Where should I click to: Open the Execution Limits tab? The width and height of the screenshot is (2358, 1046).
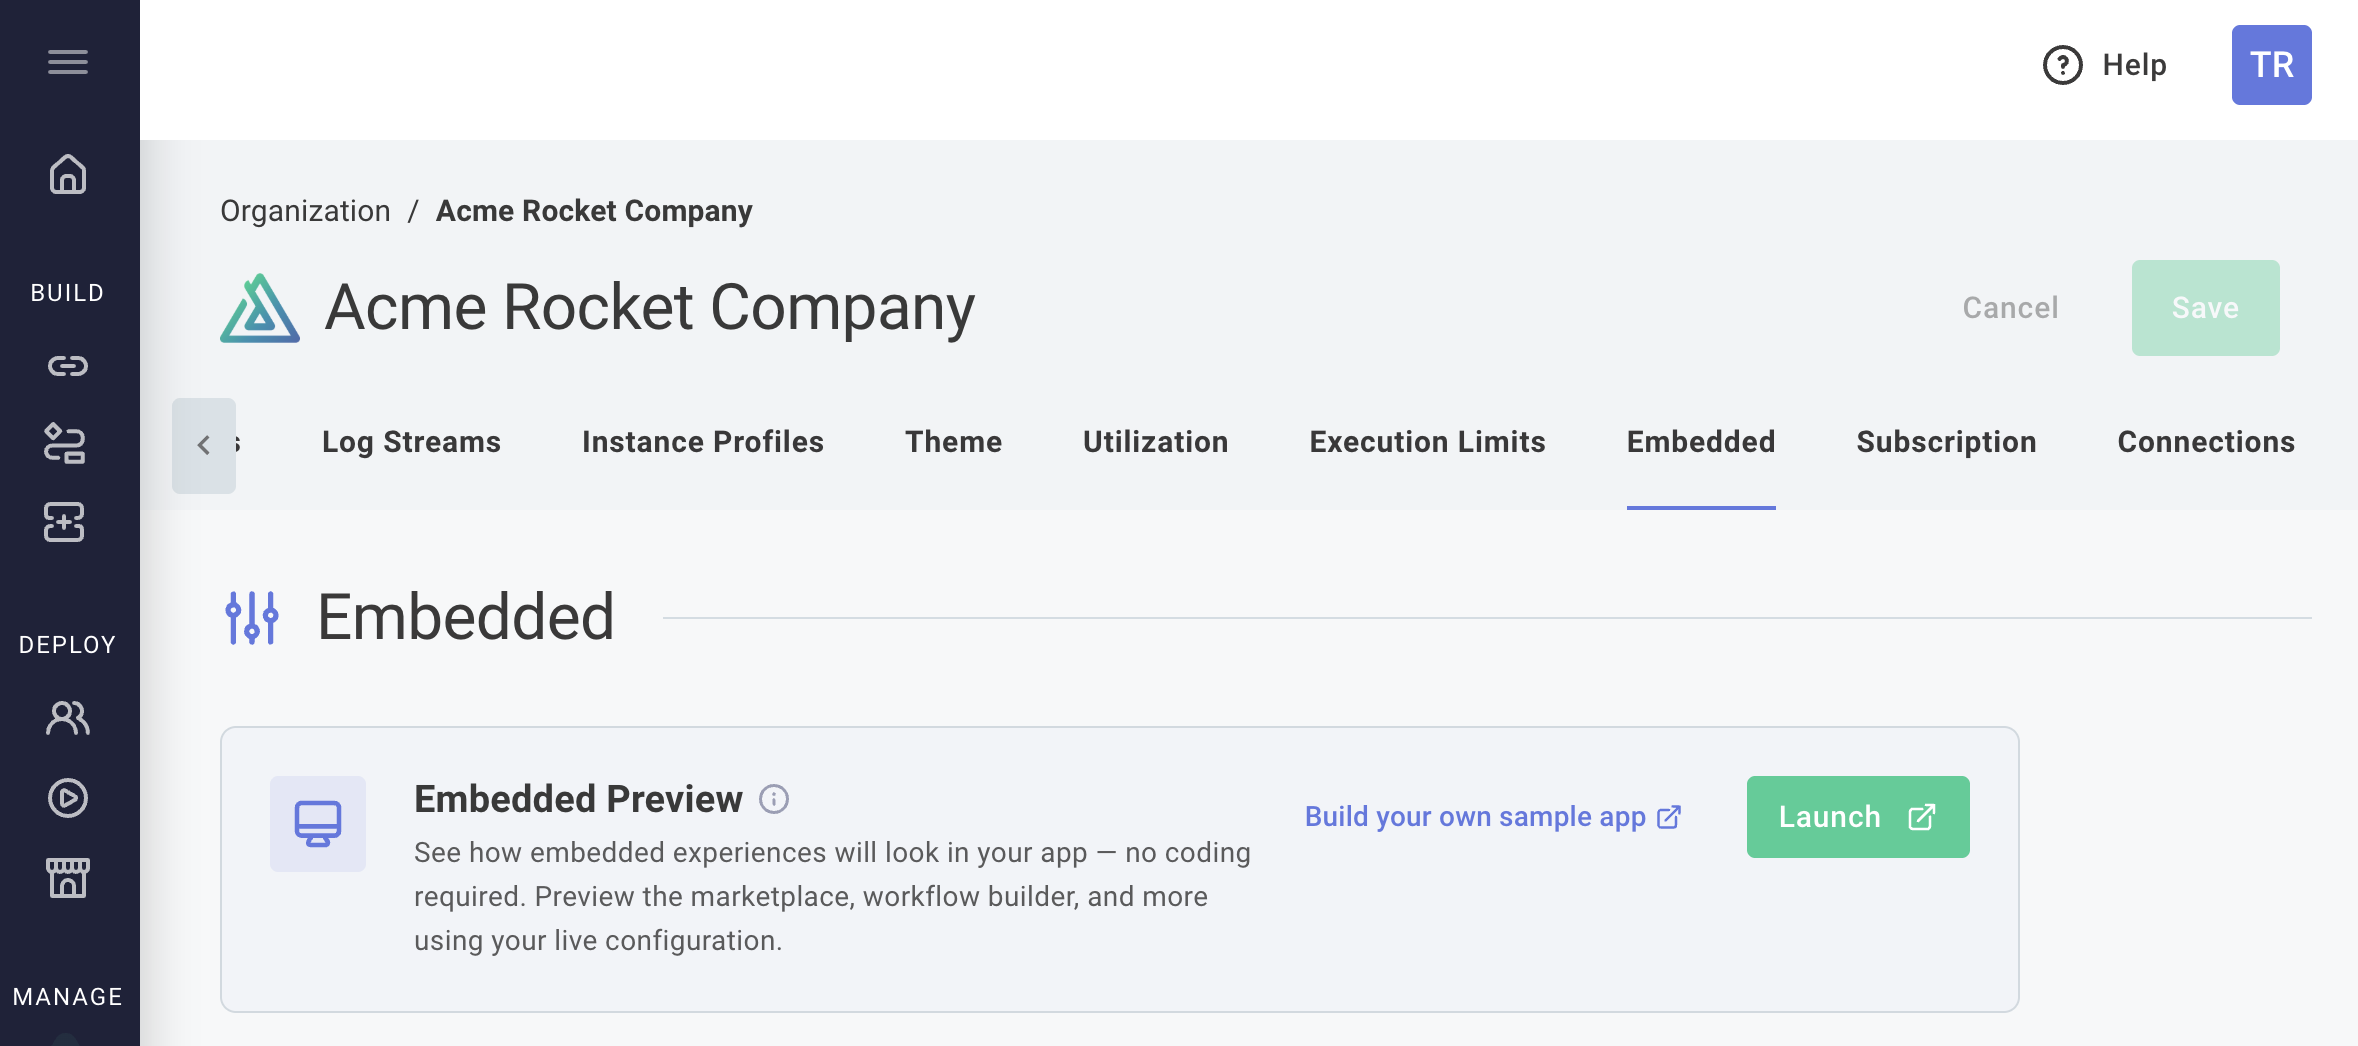click(x=1427, y=442)
